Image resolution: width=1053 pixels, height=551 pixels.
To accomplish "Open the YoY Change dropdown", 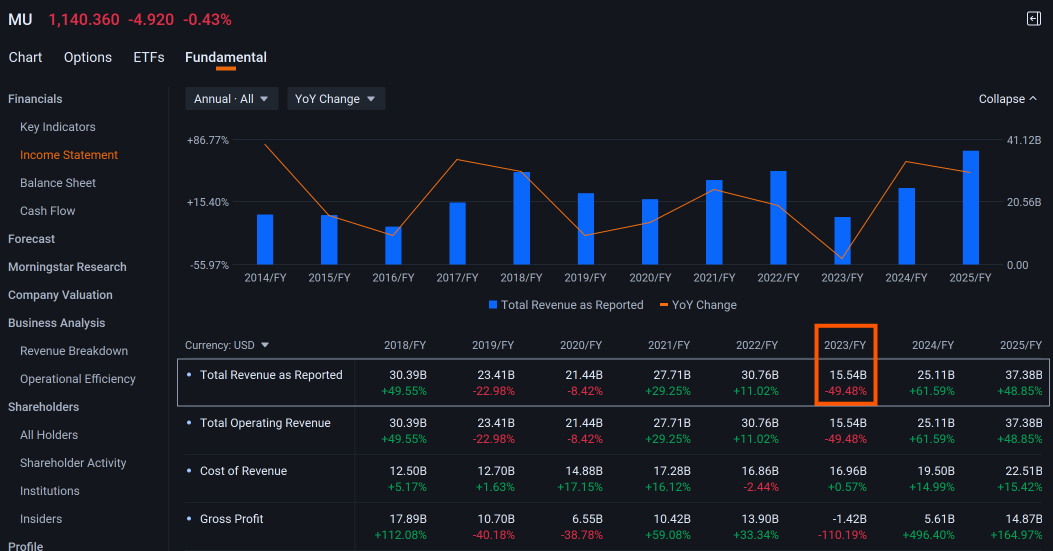I will tap(336, 99).
